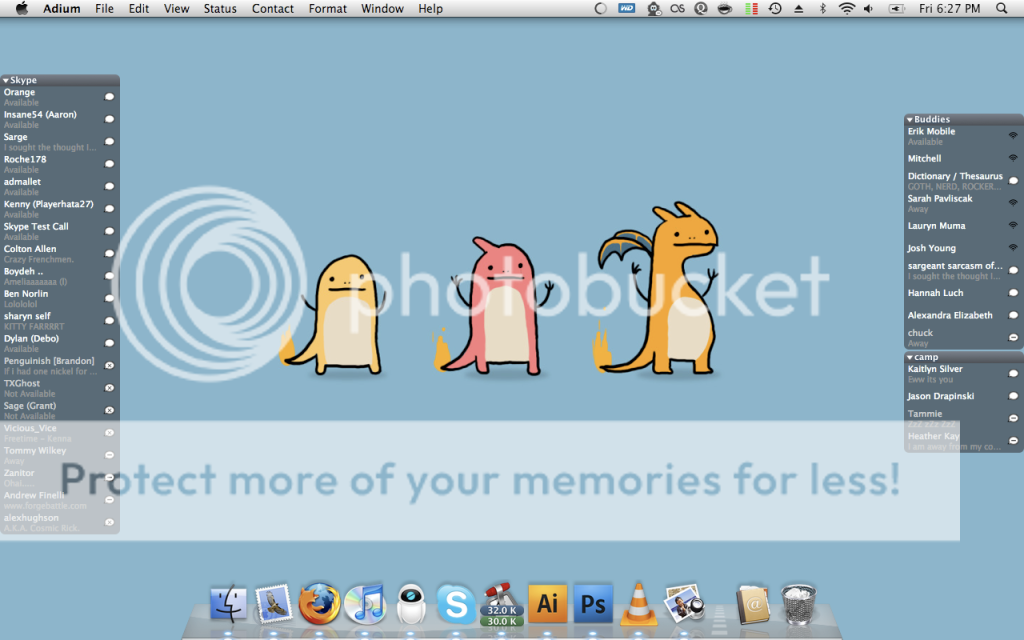This screenshot has width=1024, height=640.
Task: Select buddy Sarah Pavliscak
Action: point(939,199)
